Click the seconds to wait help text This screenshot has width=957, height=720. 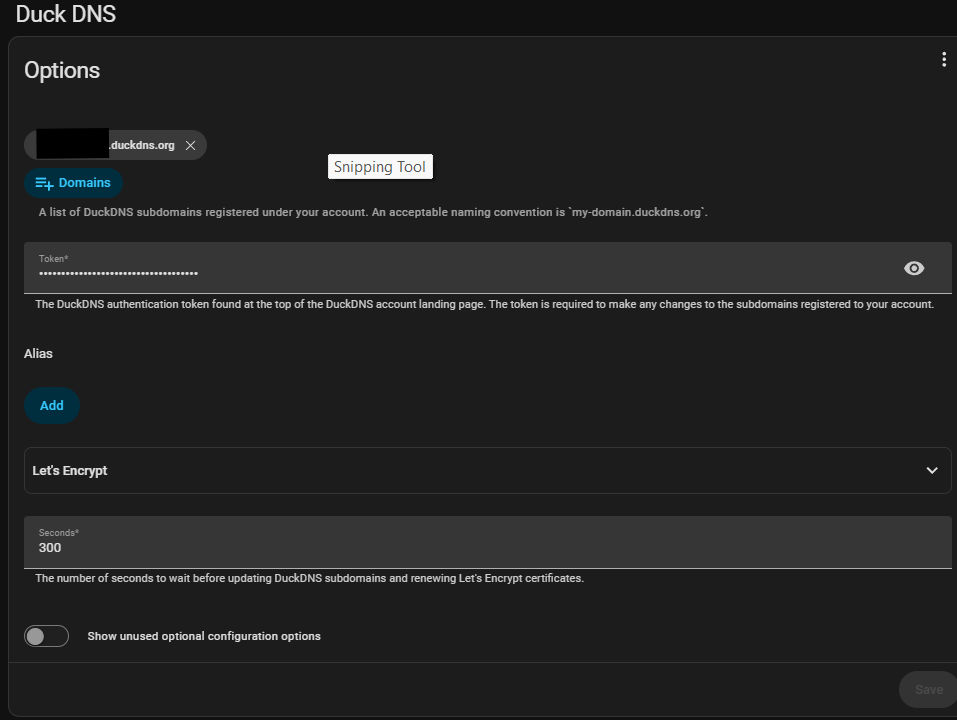click(x=309, y=578)
